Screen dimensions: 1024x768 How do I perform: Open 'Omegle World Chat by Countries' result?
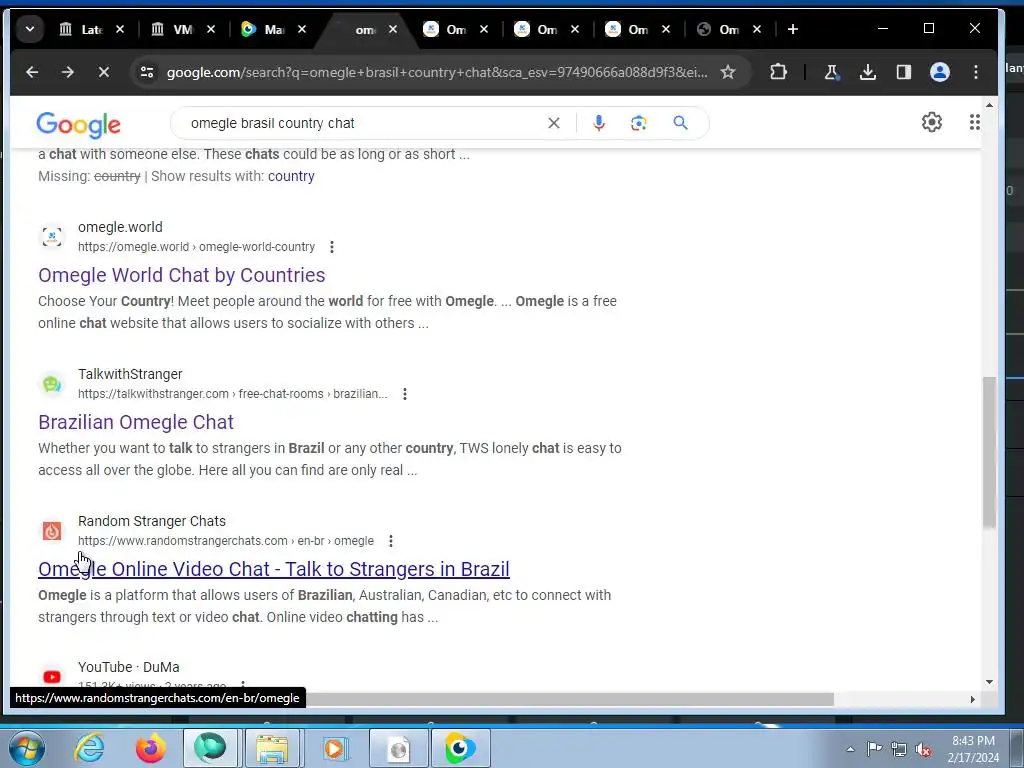pos(182,275)
